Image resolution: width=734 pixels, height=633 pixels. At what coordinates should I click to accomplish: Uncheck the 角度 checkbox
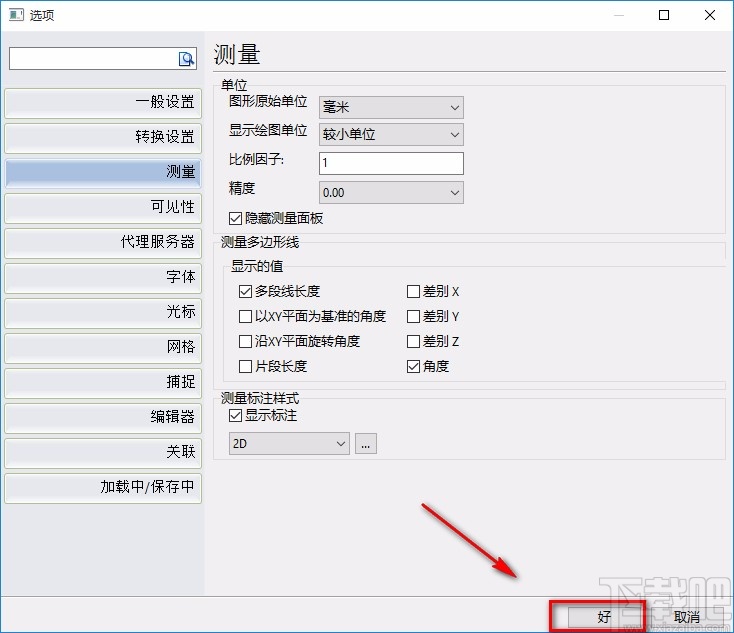point(413,366)
